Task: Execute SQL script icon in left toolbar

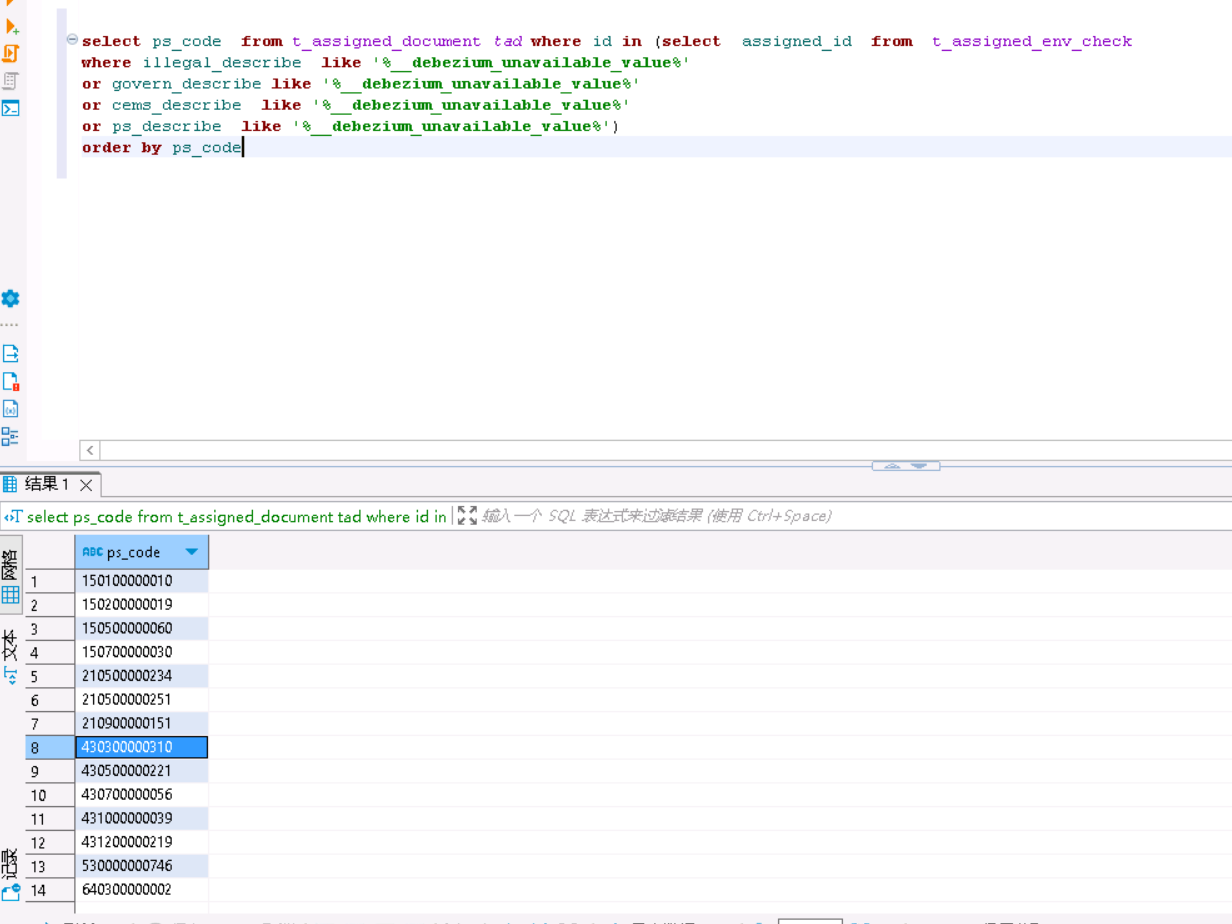Action: pyautogui.click(x=11, y=54)
